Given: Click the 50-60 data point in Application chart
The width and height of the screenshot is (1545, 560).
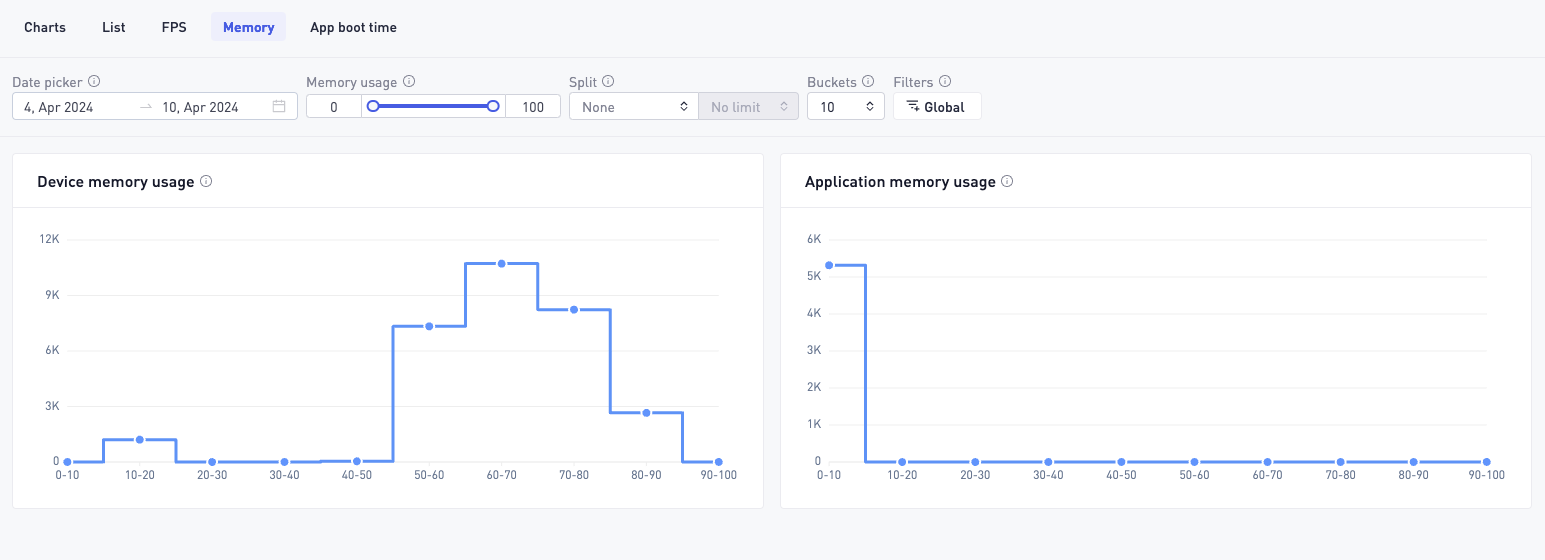Looking at the screenshot, I should coord(1194,462).
